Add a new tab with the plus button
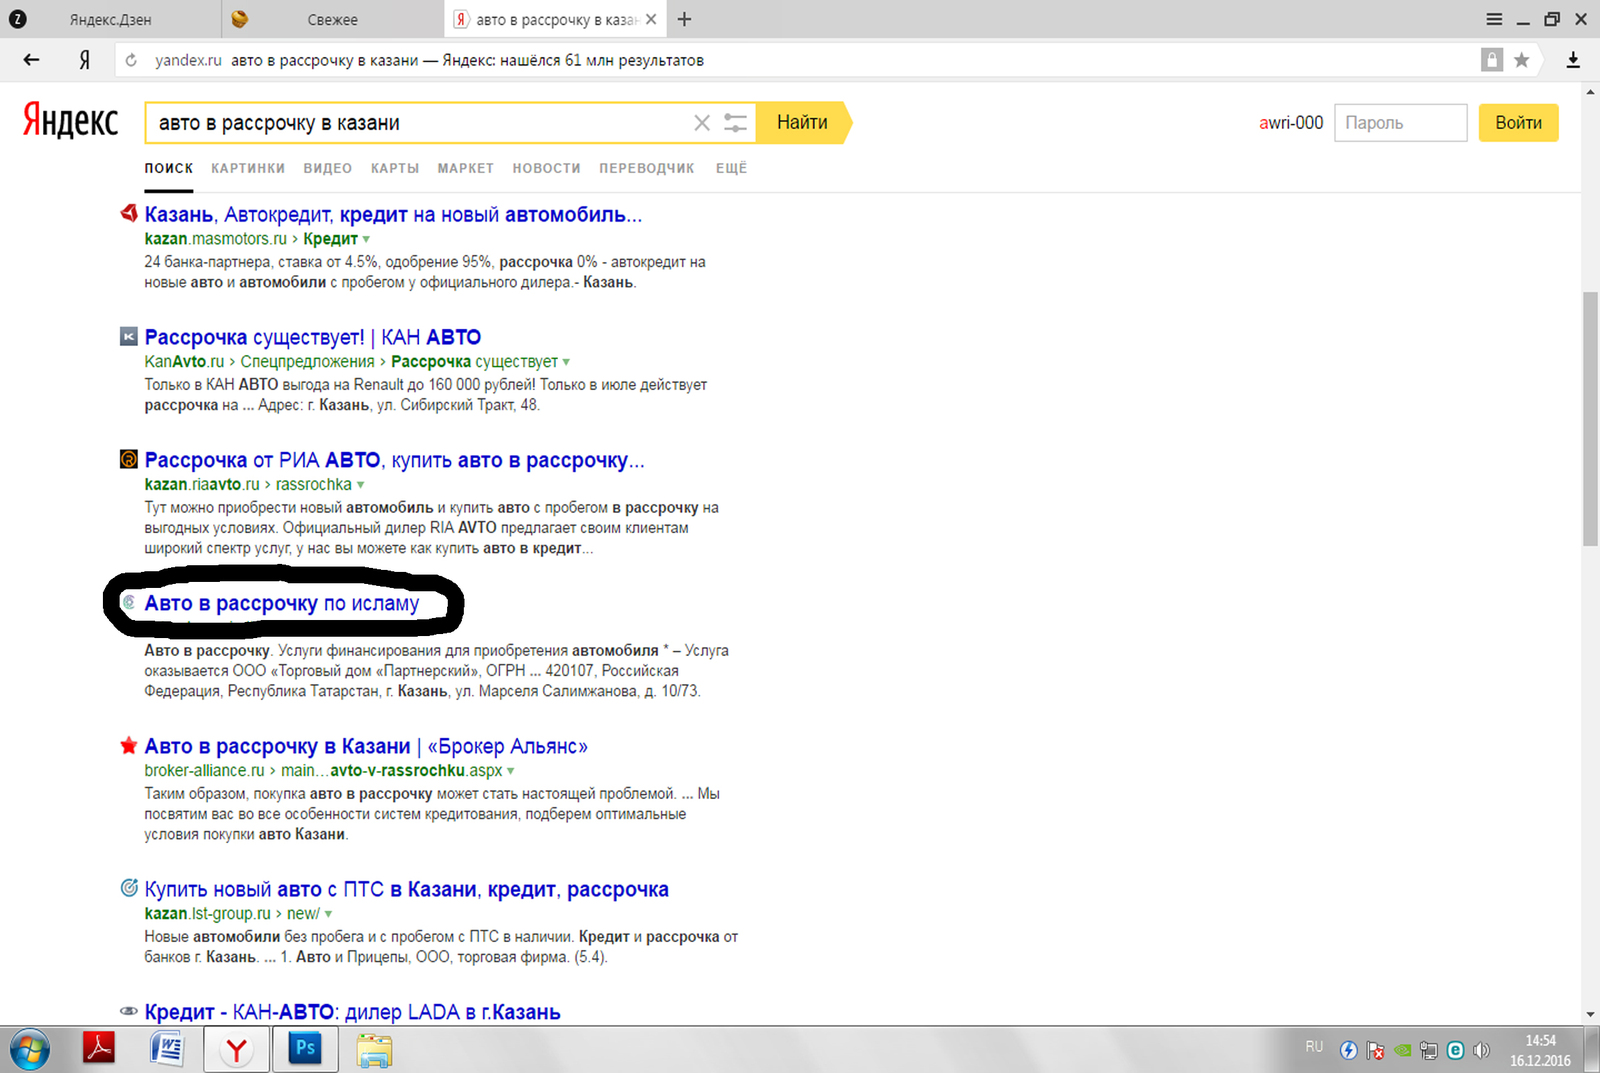This screenshot has height=1073, width=1600. 684,19
